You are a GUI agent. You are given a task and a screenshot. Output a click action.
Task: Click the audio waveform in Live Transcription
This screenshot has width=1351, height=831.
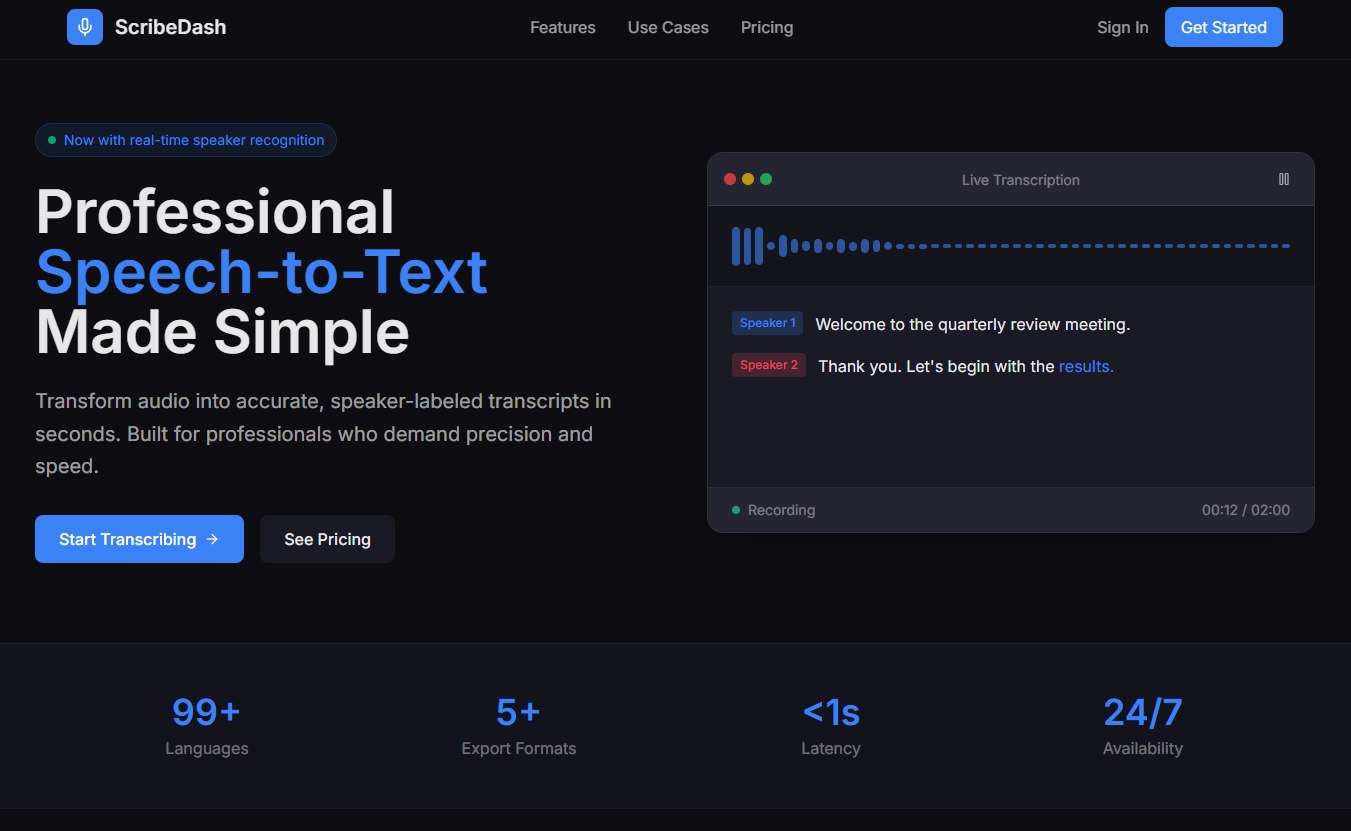coord(1011,246)
